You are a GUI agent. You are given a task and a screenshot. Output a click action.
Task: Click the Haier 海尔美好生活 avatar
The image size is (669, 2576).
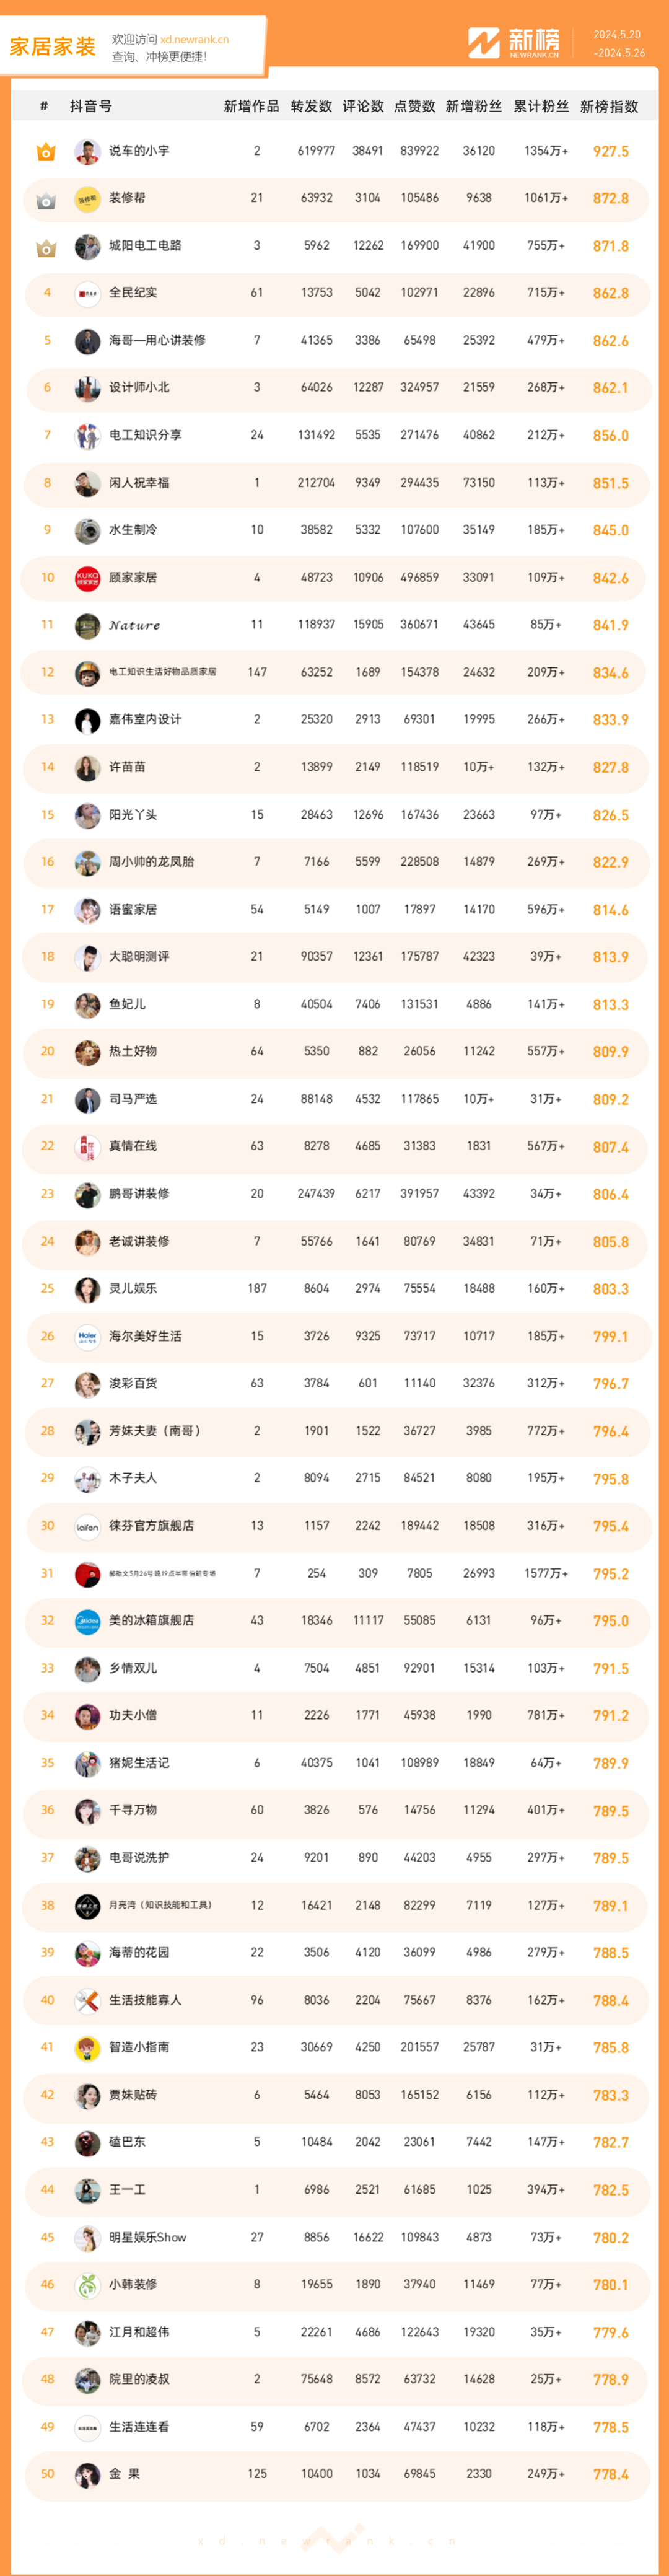88,1337
